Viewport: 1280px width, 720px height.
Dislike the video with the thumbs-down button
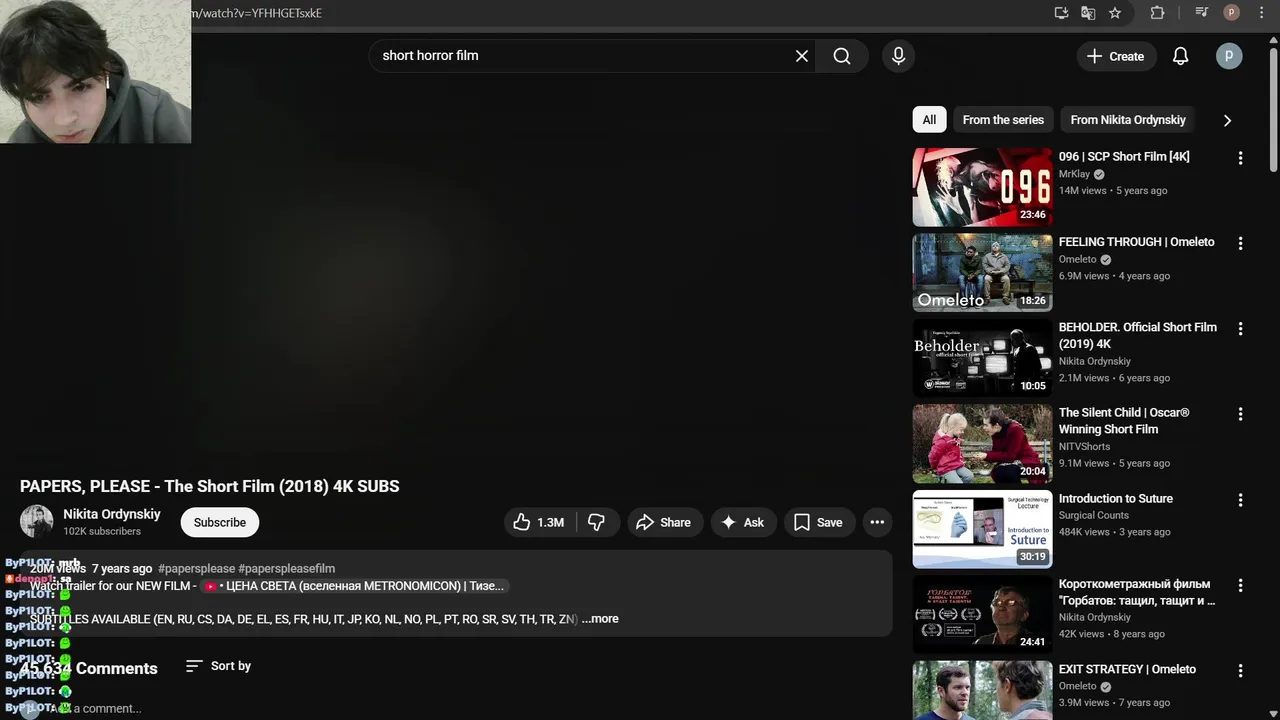(597, 522)
